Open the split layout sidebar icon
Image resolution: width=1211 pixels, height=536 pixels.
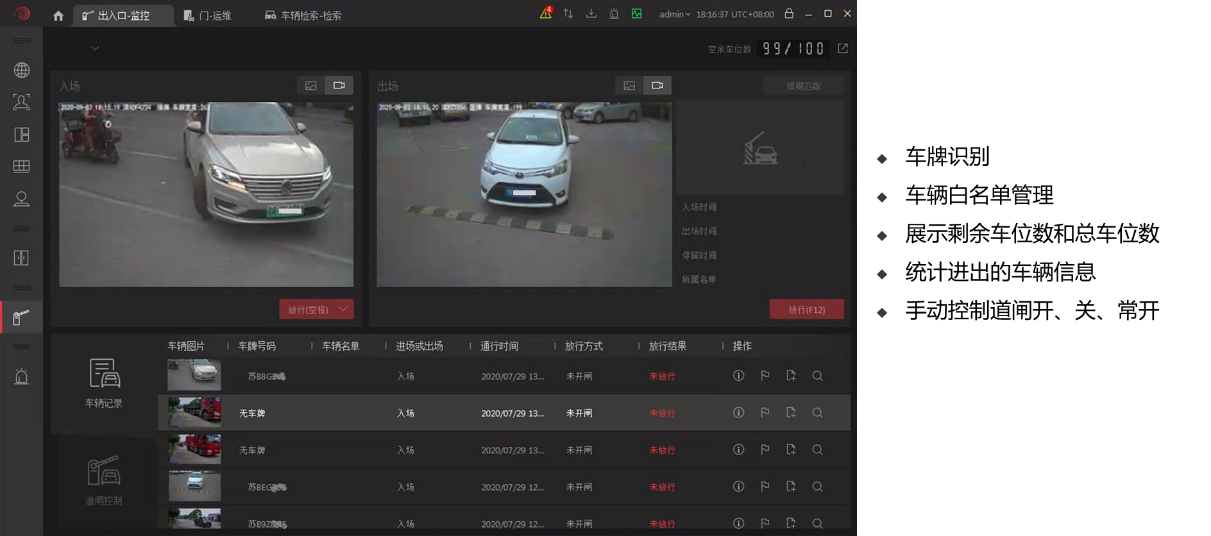21,134
